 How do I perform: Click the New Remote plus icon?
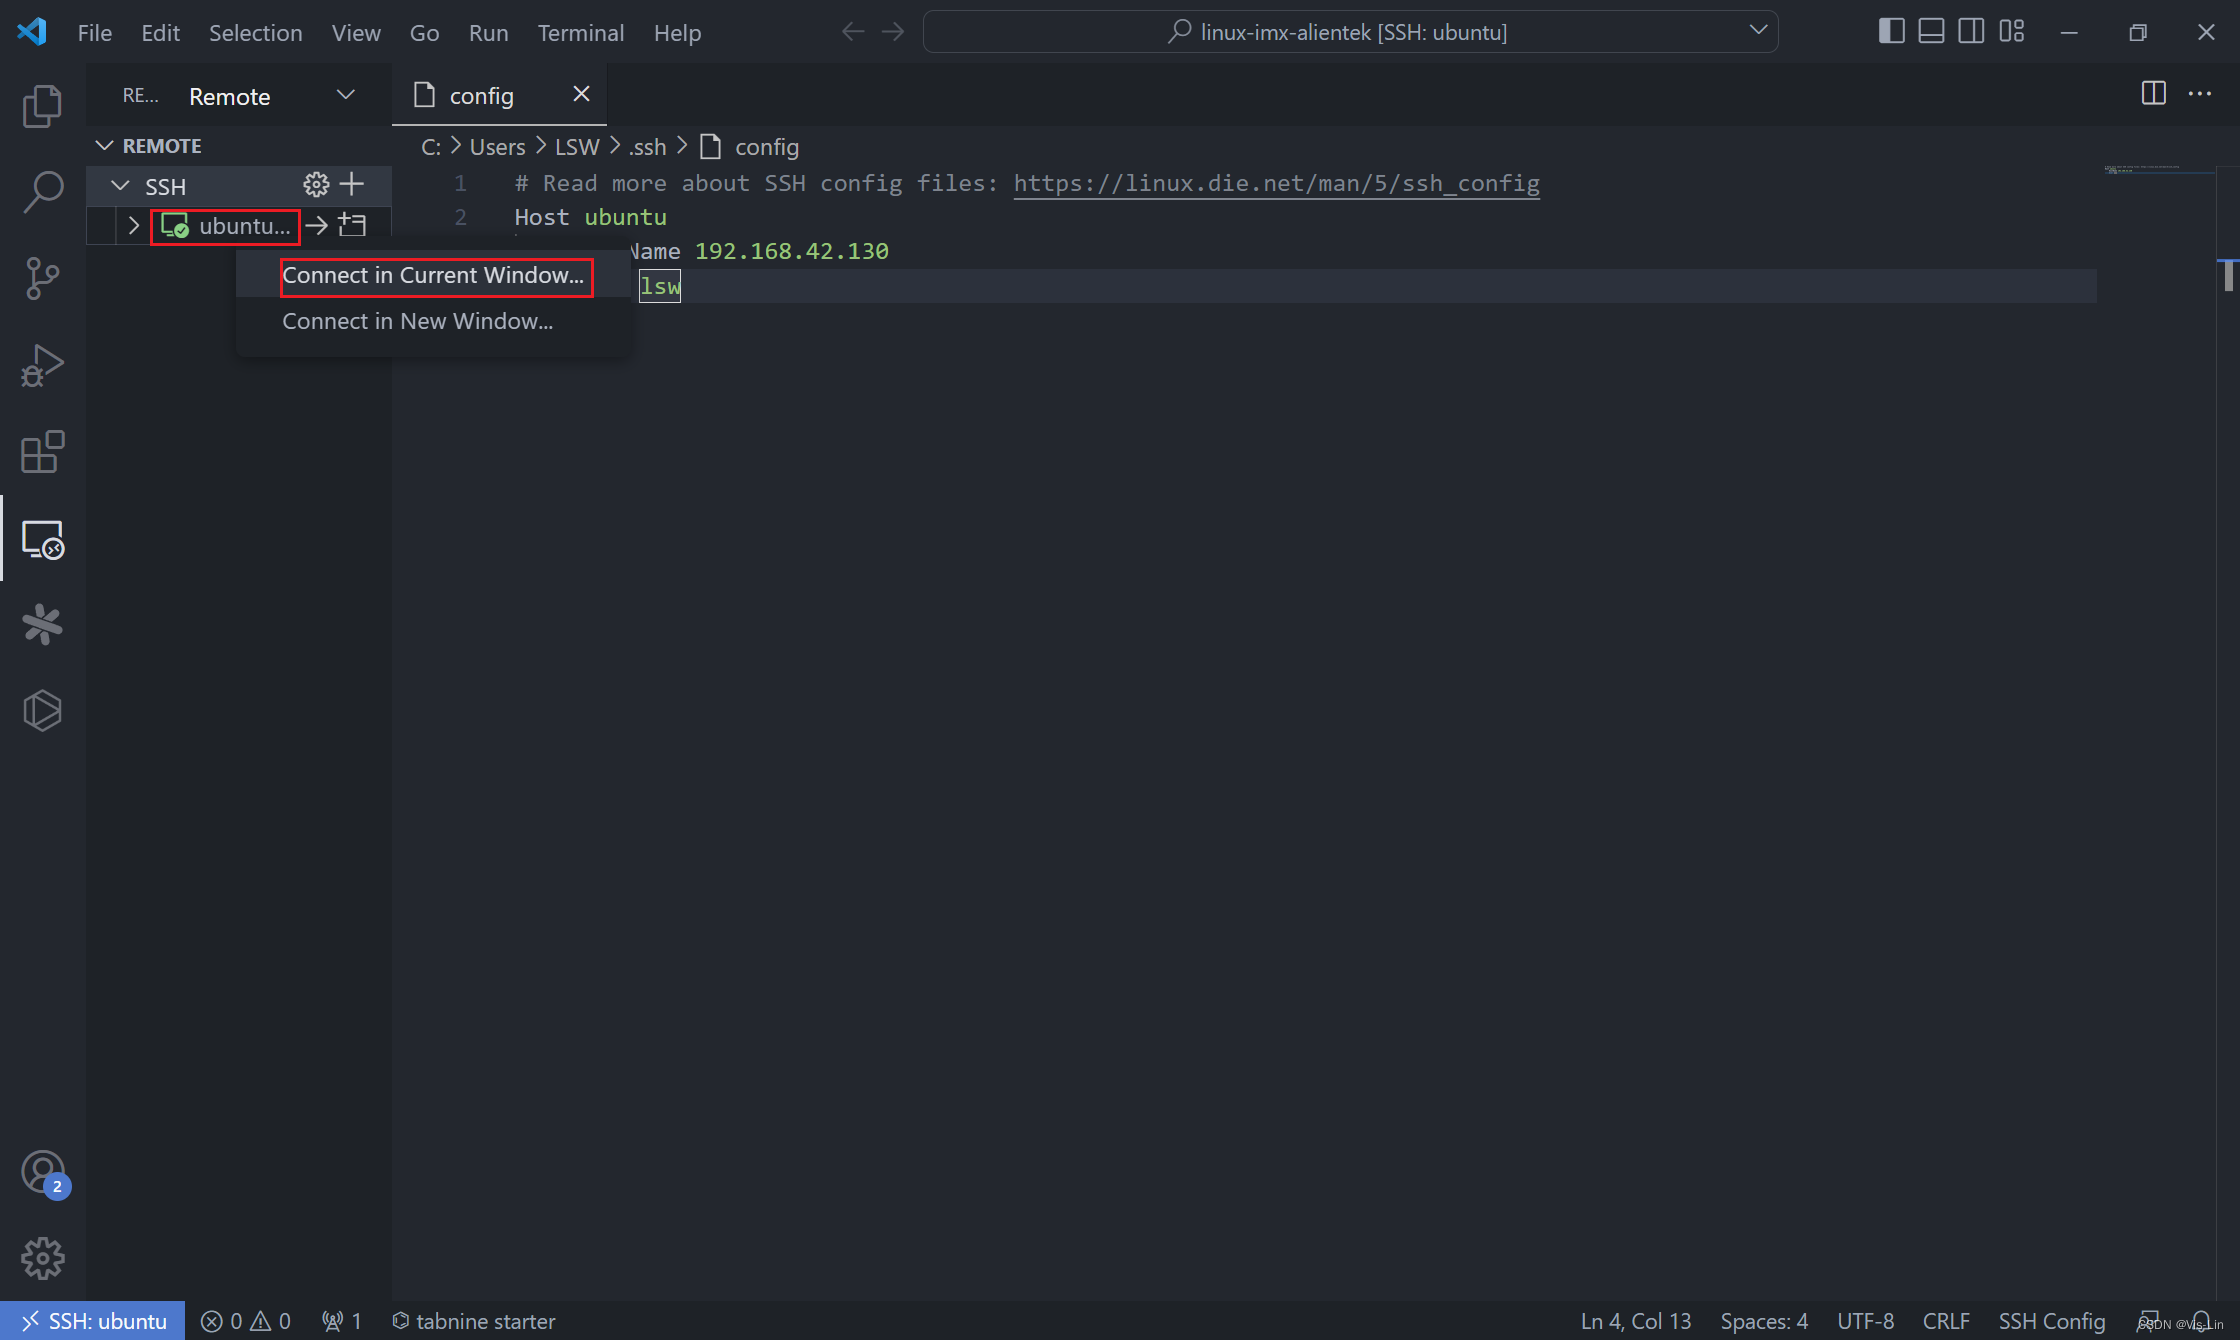click(x=352, y=185)
